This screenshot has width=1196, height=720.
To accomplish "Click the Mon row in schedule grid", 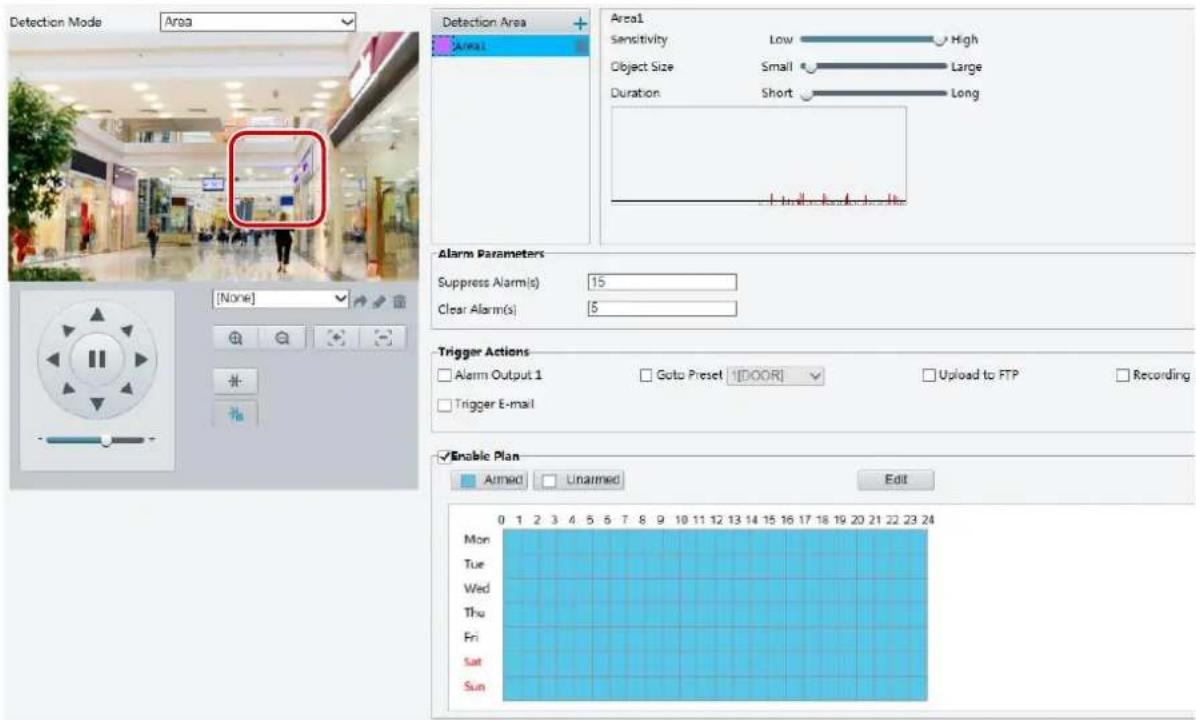I will pyautogui.click(x=715, y=540).
